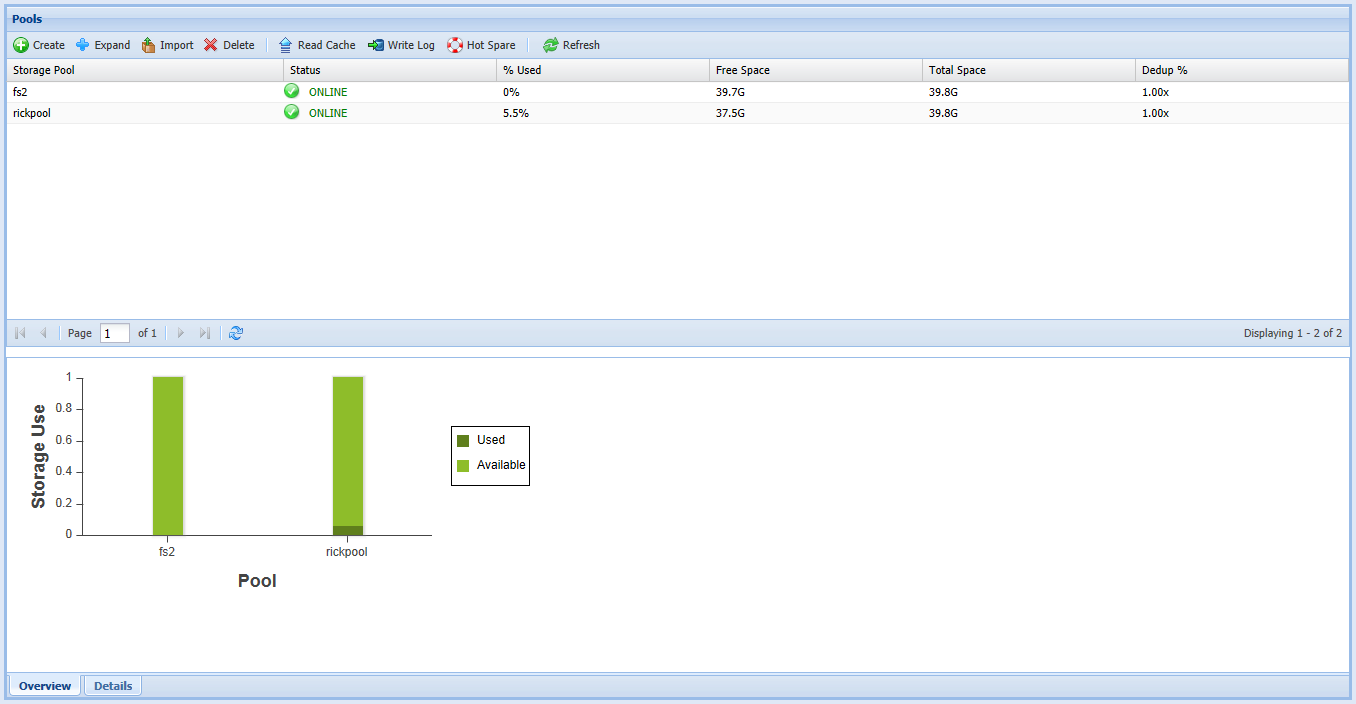Click total space 39.8G in rickpool row

point(943,113)
